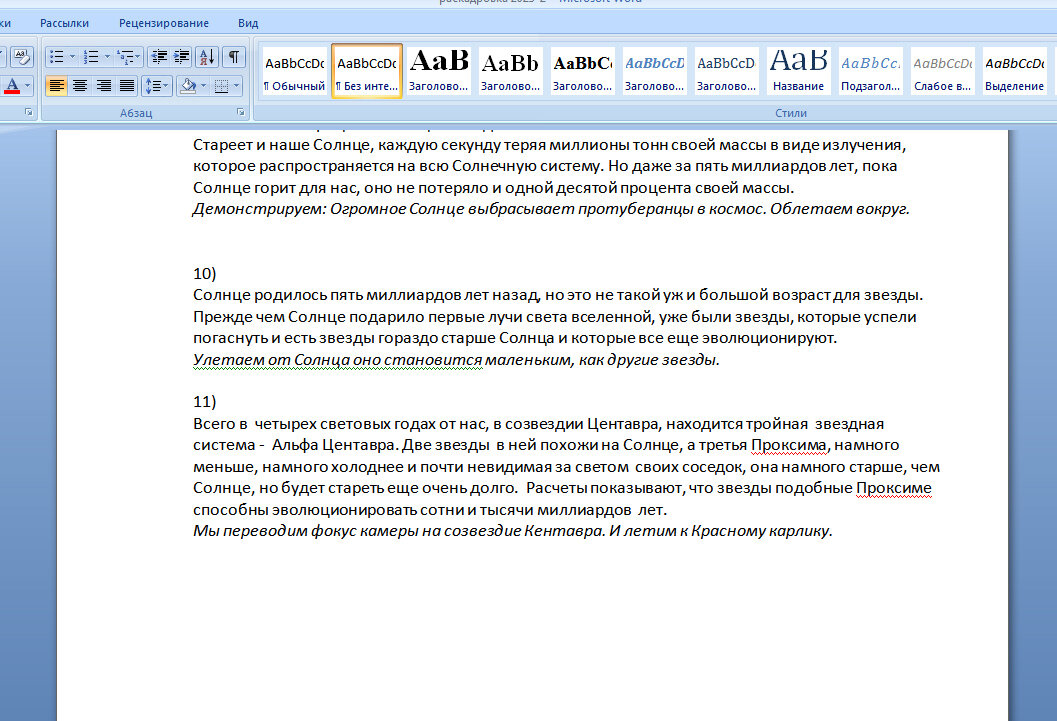Open the bullet list style dropdown
Viewport: 1057px width, 721px height.
(x=72, y=57)
